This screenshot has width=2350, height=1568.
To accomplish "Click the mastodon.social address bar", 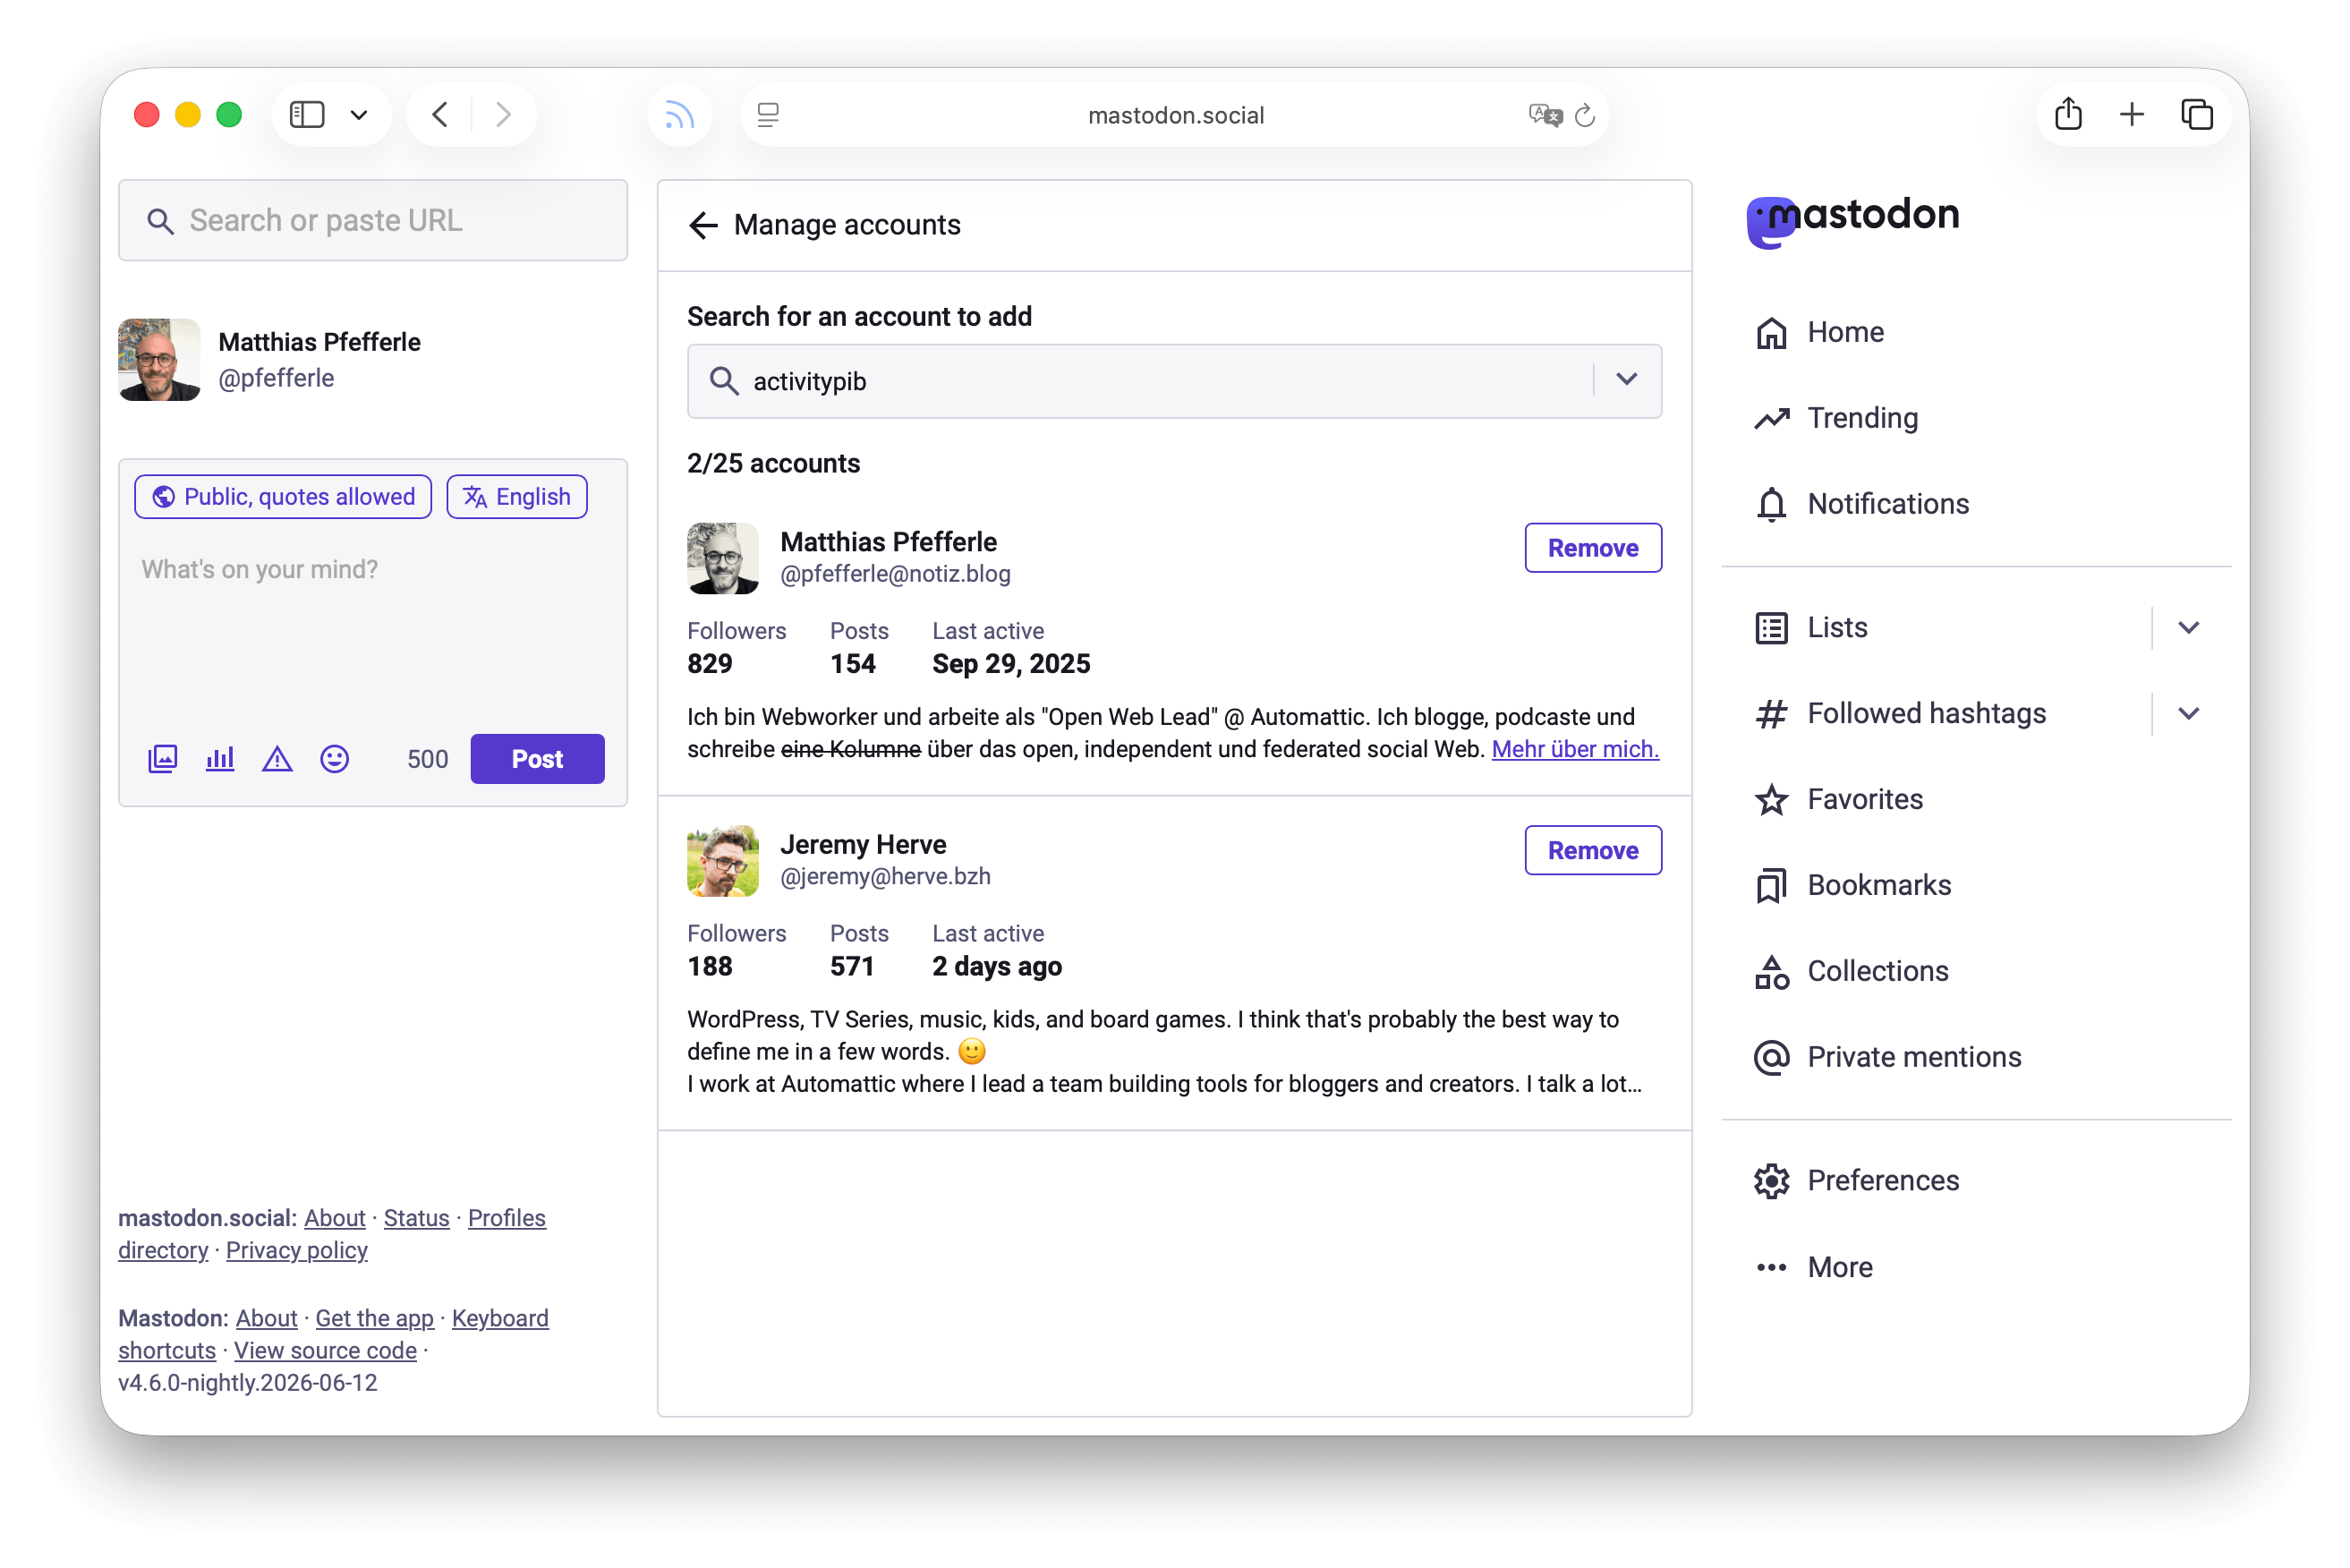I will point(1175,115).
